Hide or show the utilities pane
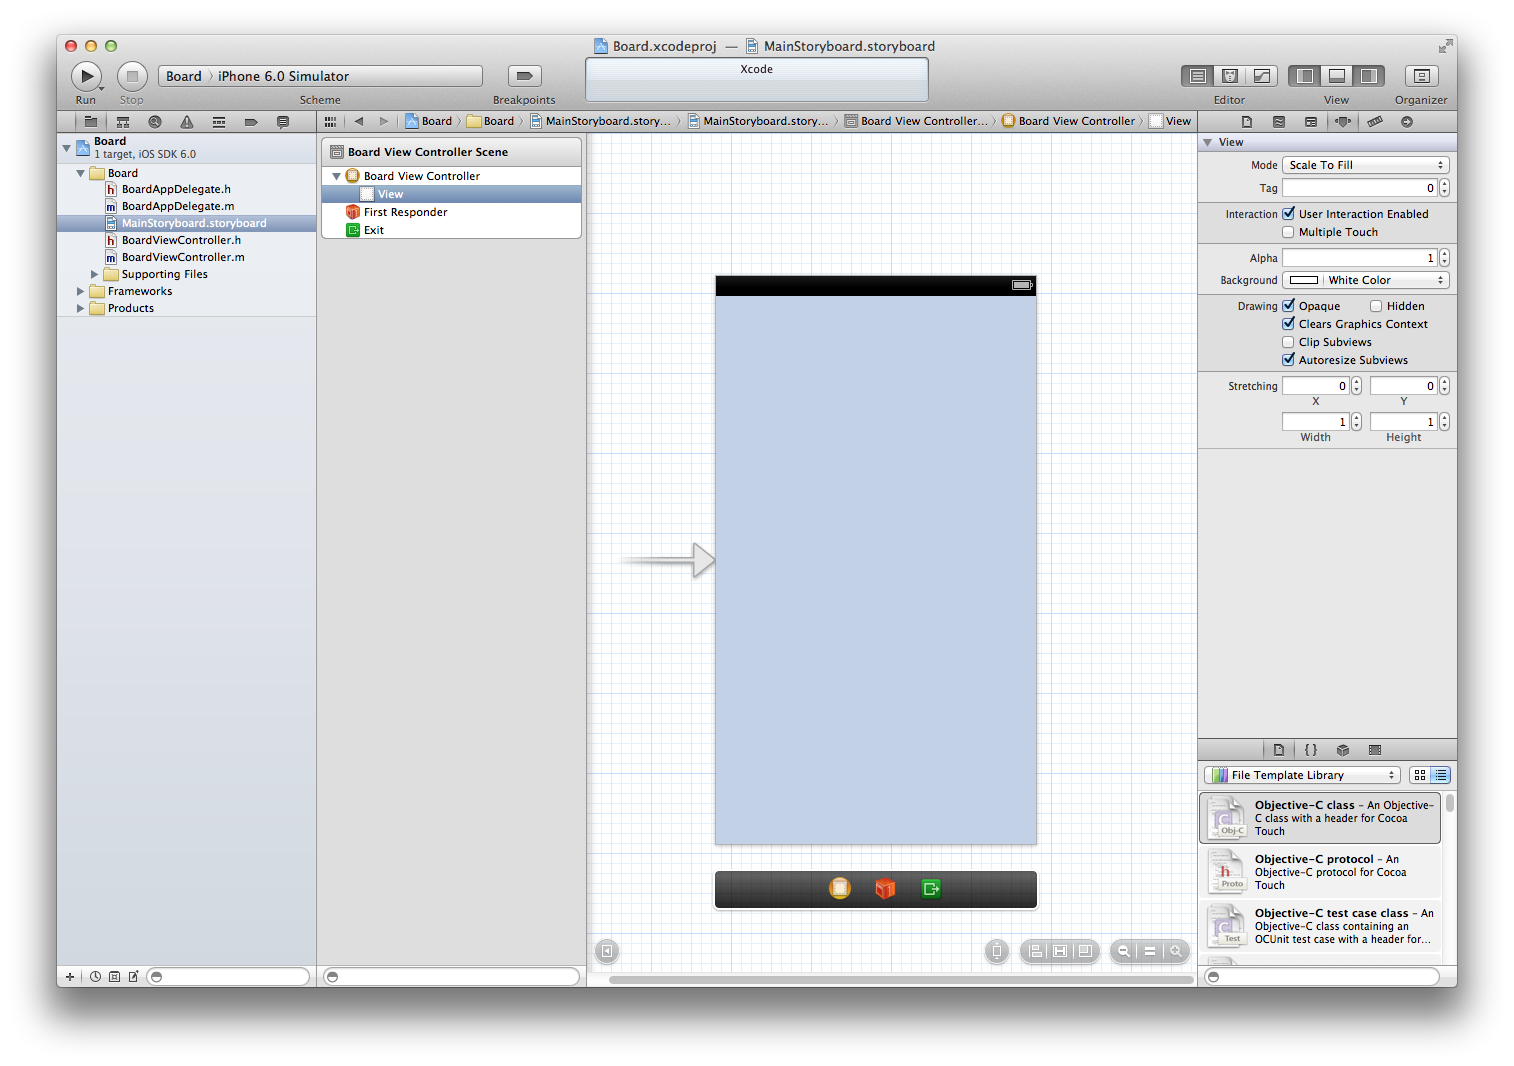The image size is (1514, 1066). (1369, 76)
